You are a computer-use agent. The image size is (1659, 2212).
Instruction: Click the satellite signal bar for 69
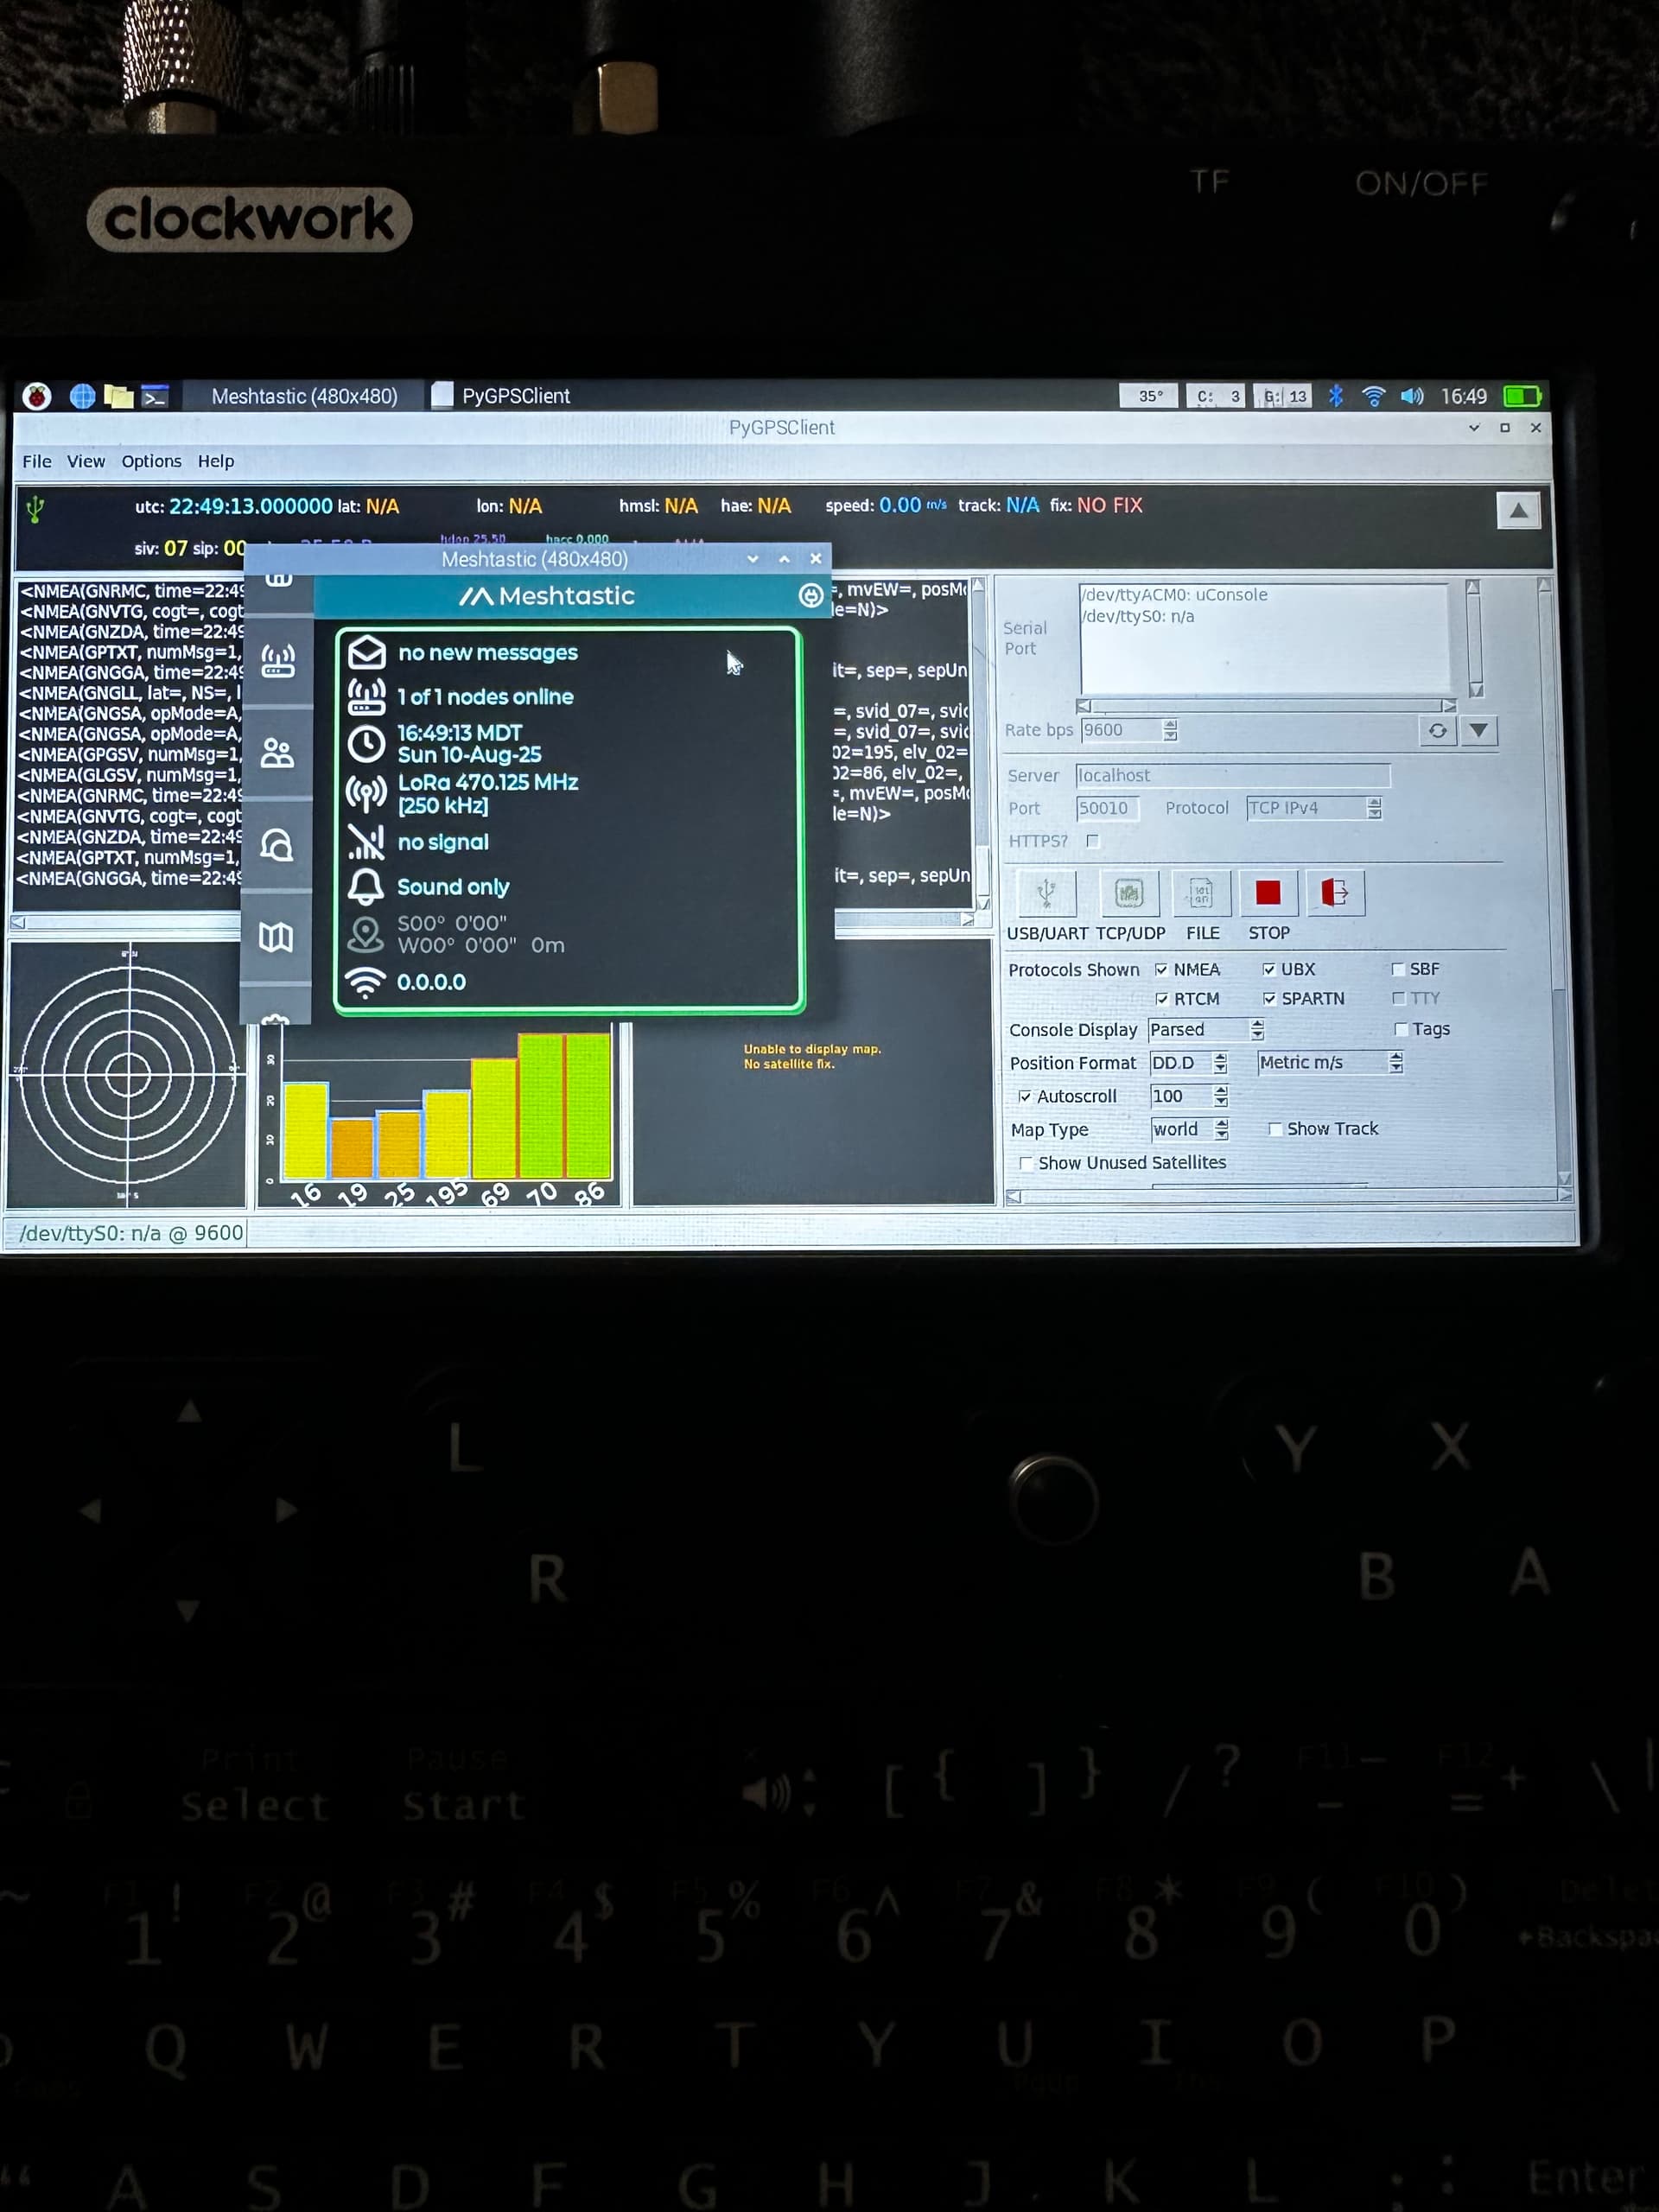point(494,1119)
